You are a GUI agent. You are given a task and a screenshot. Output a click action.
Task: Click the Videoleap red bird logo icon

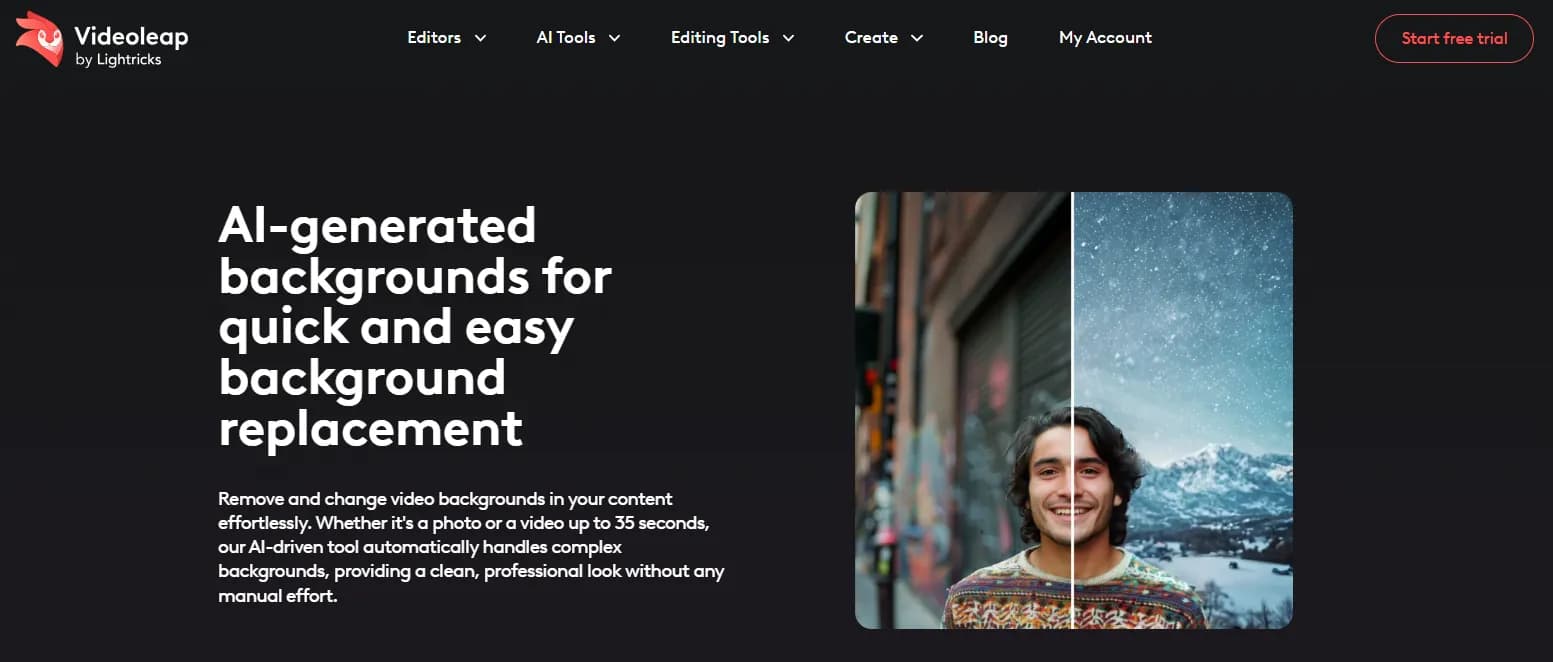click(39, 38)
